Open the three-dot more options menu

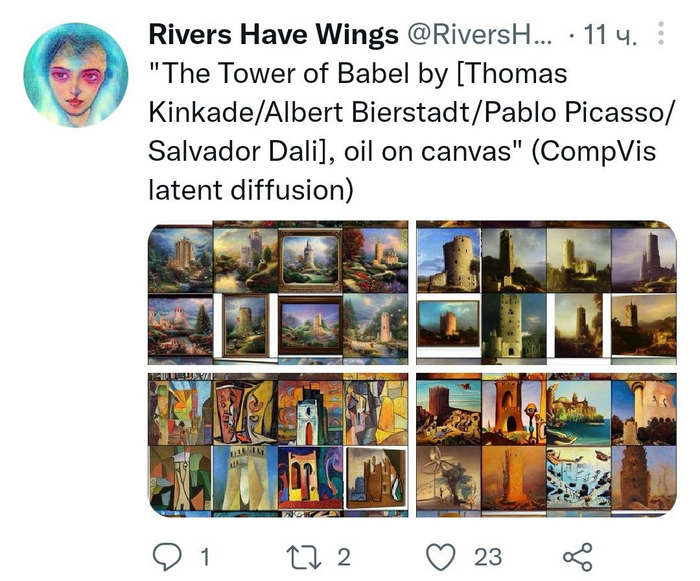661,33
